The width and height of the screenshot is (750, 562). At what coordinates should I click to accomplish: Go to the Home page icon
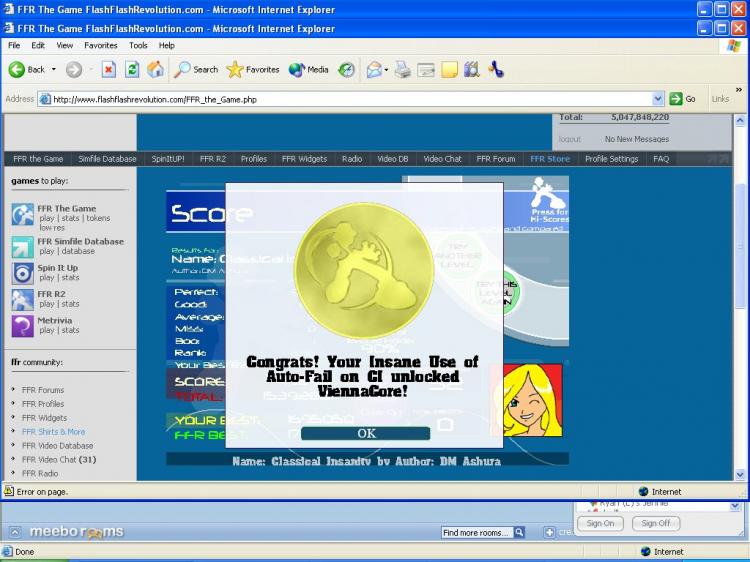155,69
